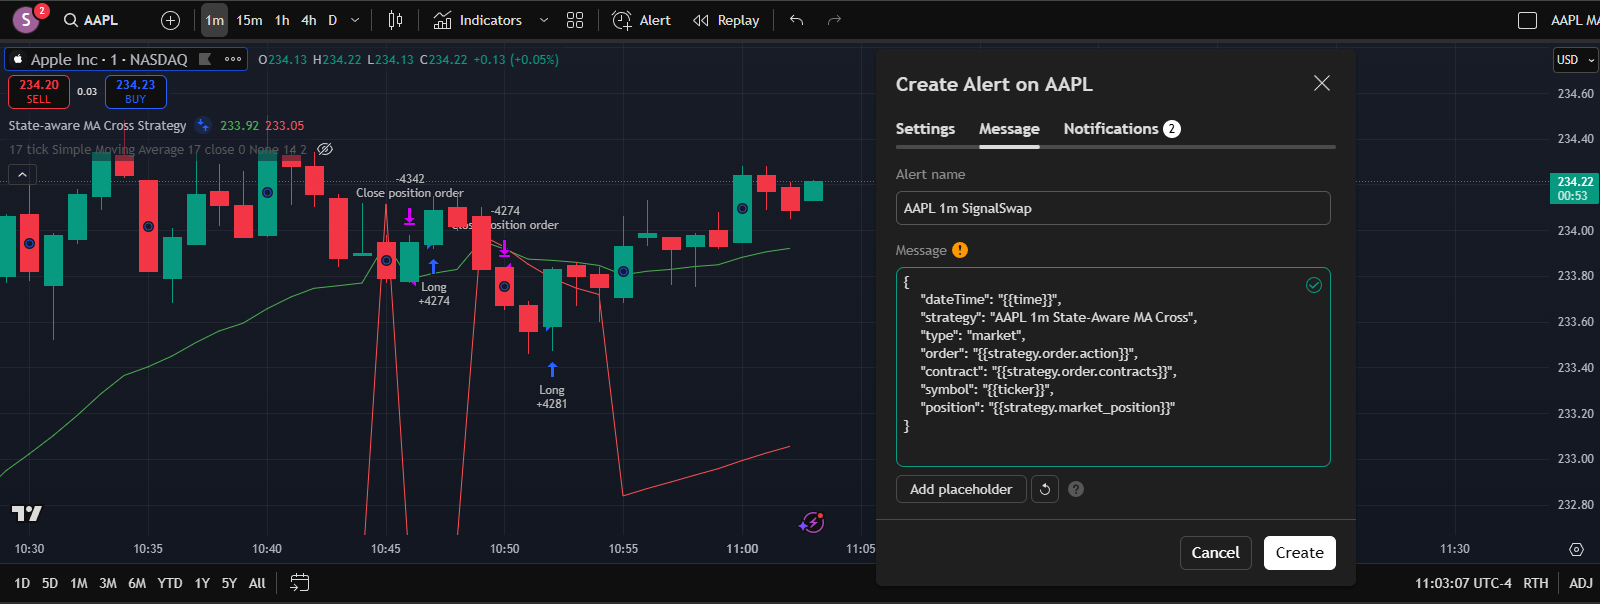This screenshot has width=1600, height=604.
Task: Click the chart settings gear icon
Action: click(x=1576, y=549)
